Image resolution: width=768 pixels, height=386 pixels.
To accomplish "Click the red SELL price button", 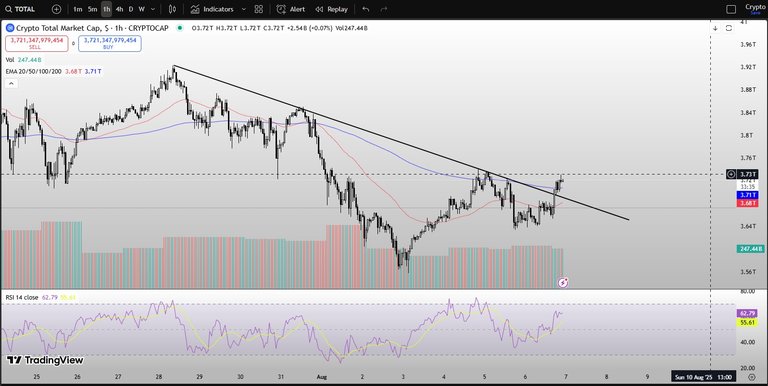I will (37, 43).
